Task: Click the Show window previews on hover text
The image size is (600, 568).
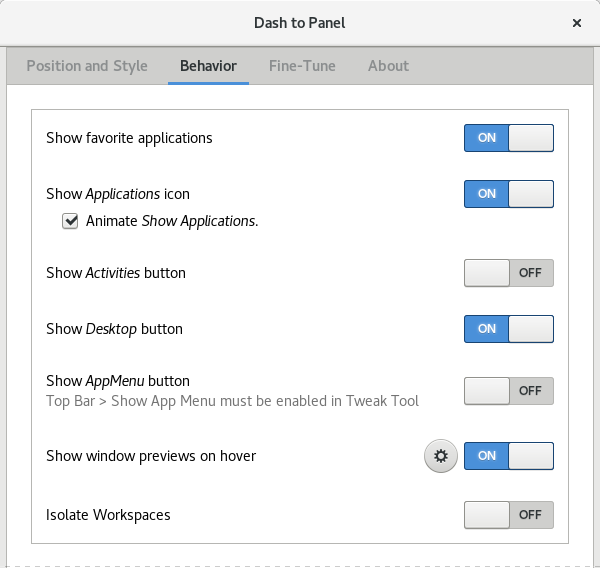Action: click(x=151, y=456)
